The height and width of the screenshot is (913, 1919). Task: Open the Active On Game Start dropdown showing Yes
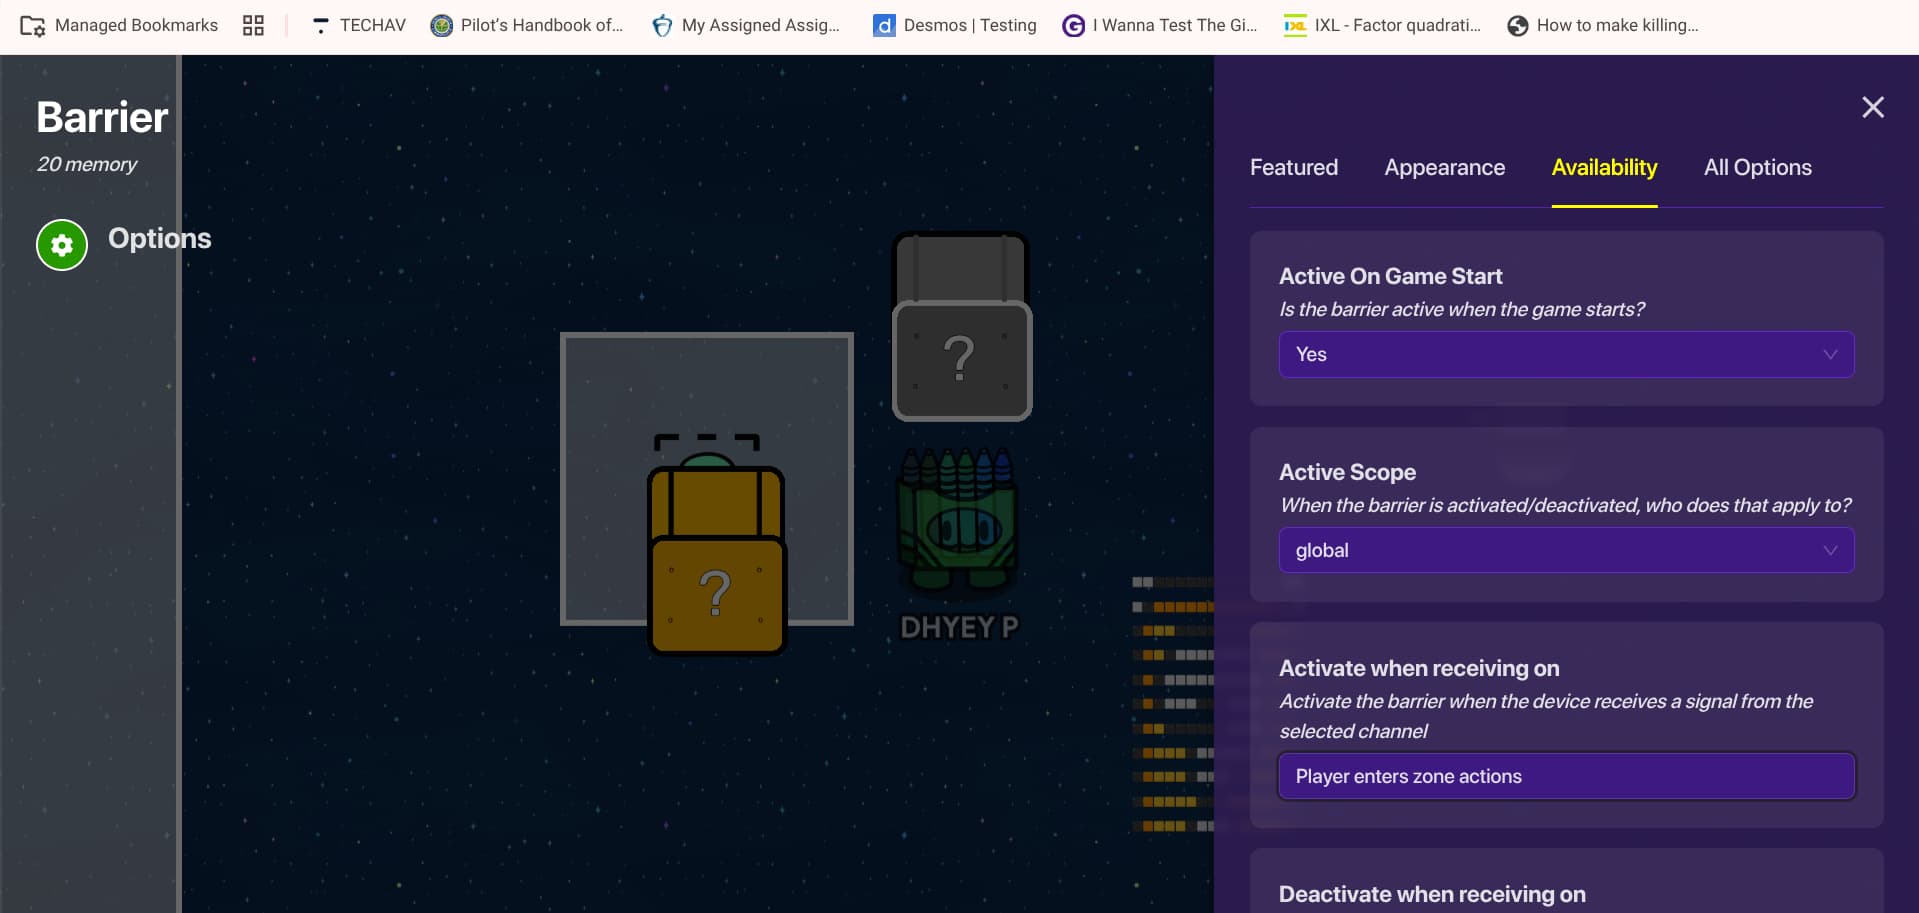coord(1566,354)
